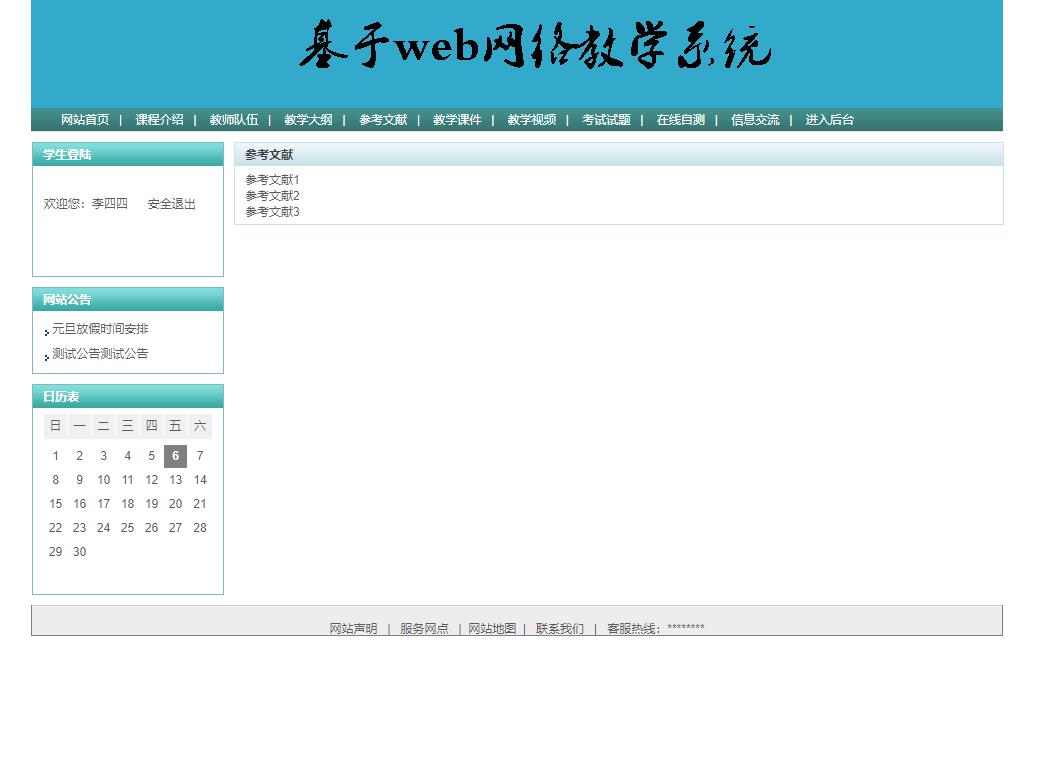Open the 教学课件 navigation link

[x=456, y=119]
